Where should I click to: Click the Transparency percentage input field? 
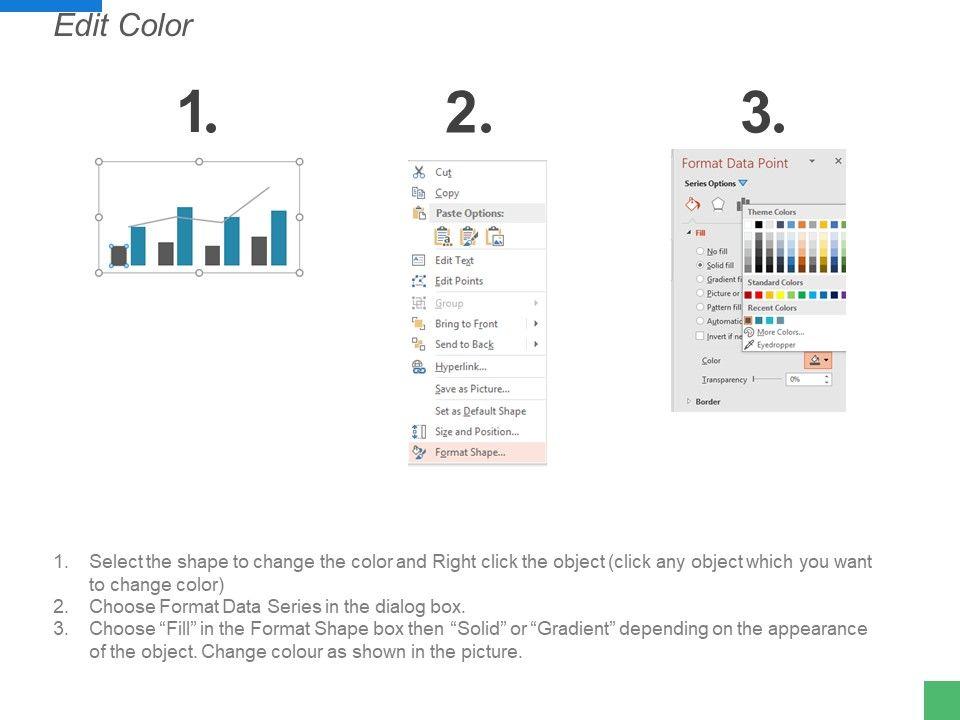click(x=806, y=380)
